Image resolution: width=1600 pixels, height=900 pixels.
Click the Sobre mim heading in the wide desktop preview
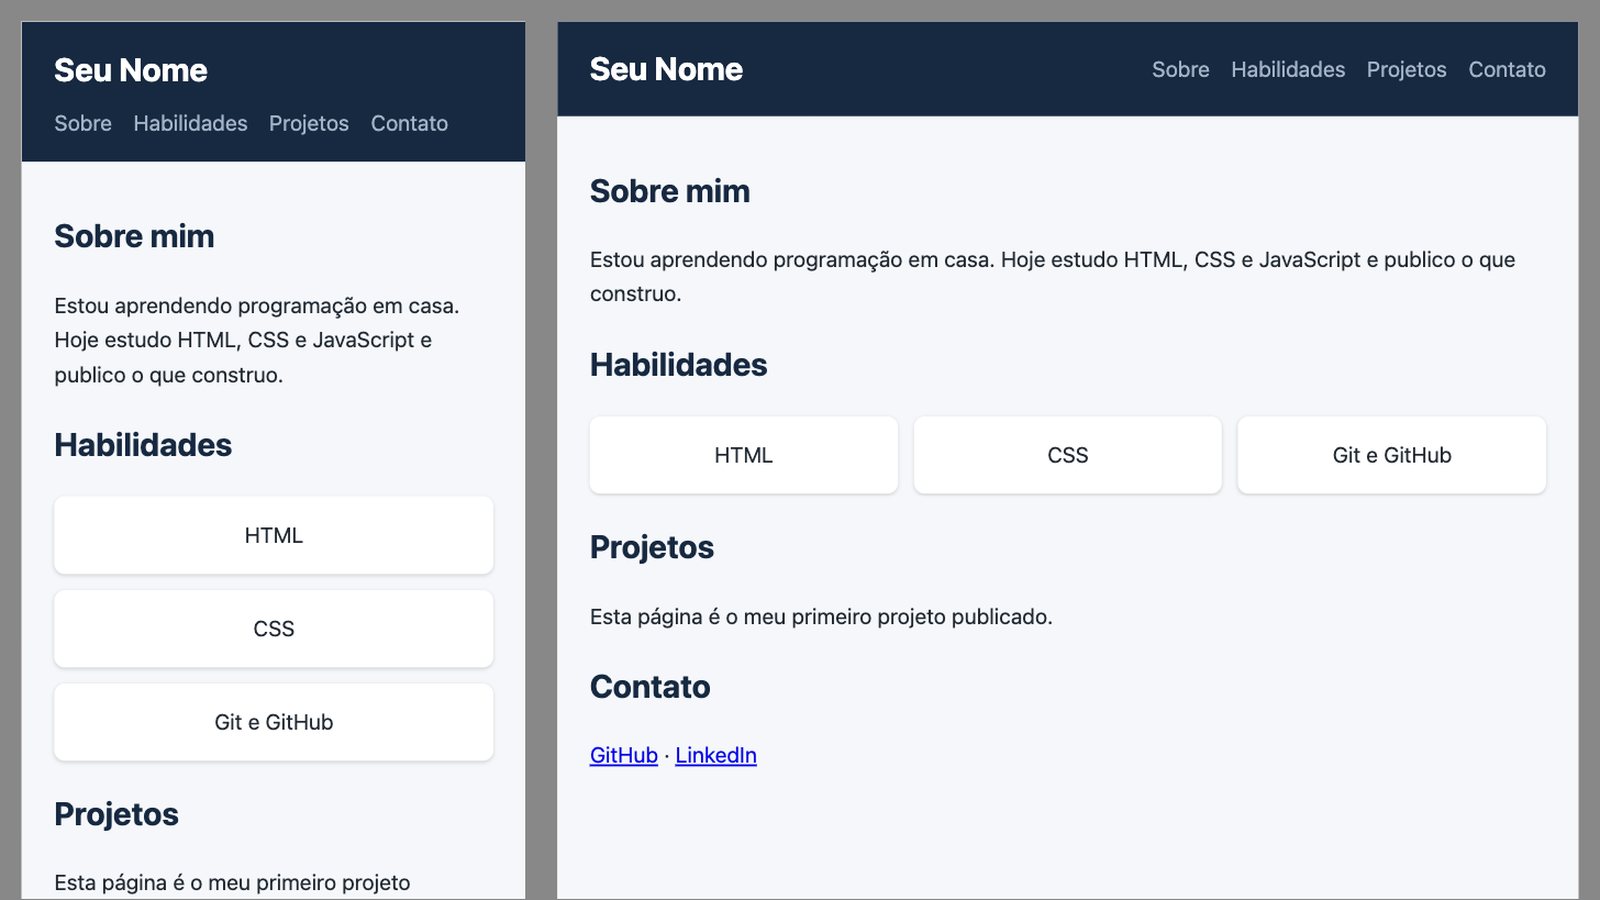(670, 191)
